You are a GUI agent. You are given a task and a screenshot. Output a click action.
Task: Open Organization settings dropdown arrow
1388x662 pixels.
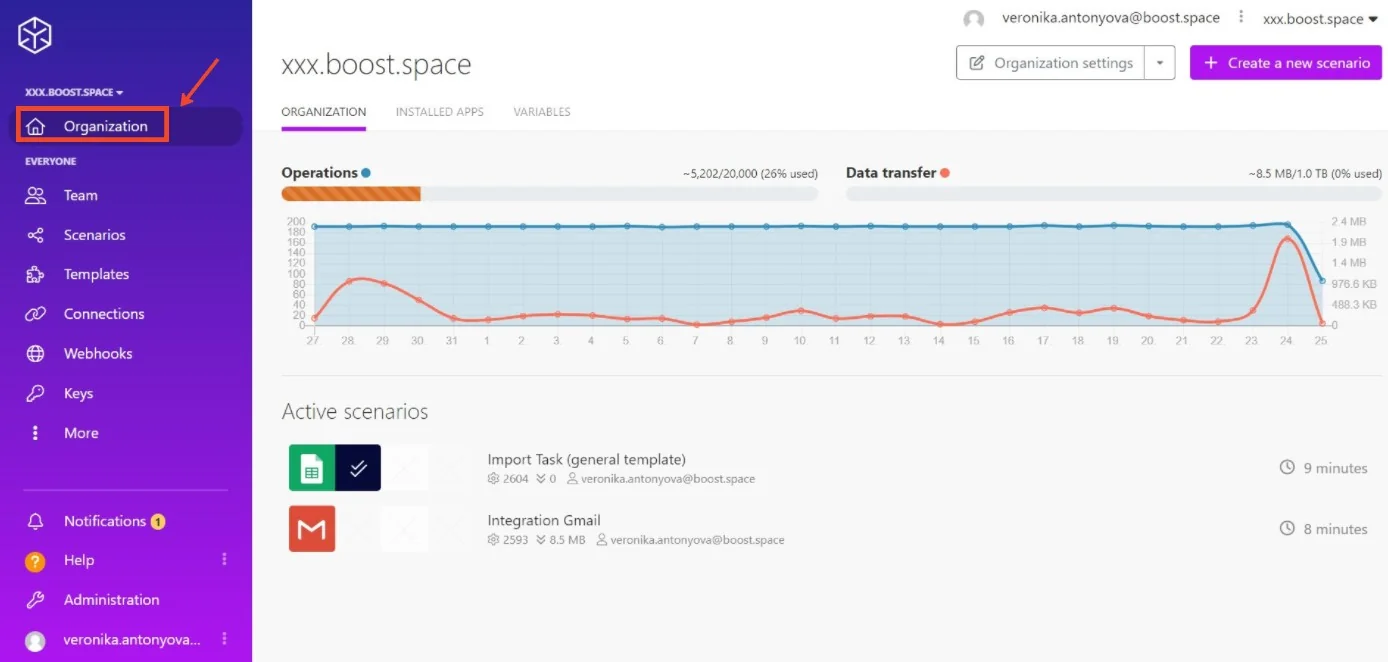coord(1160,63)
